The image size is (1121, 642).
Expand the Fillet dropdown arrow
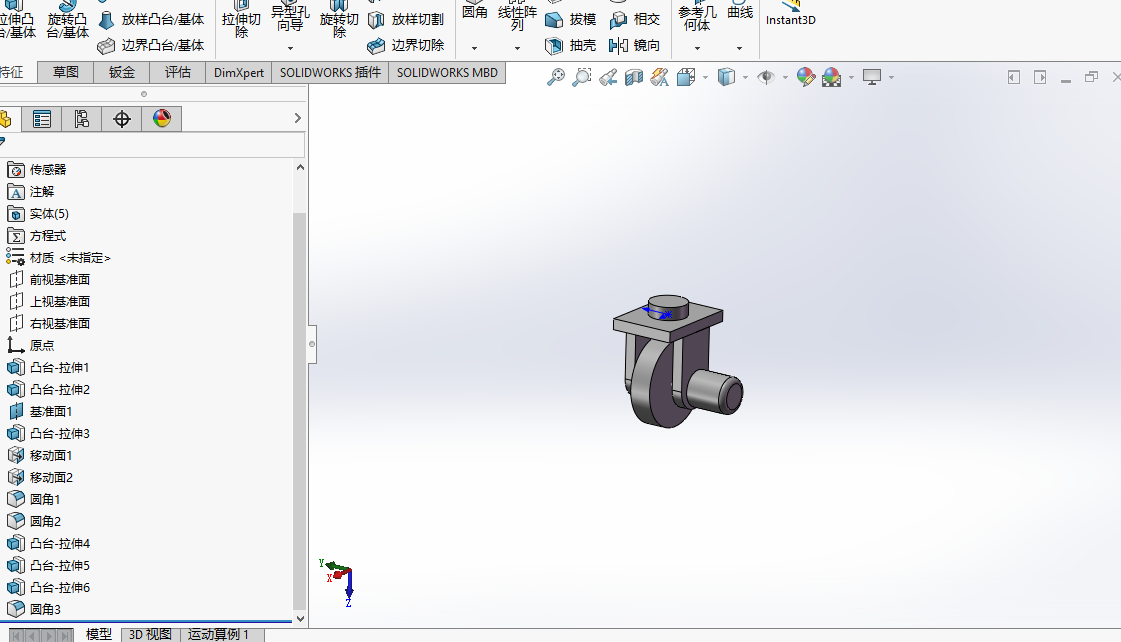tap(474, 48)
